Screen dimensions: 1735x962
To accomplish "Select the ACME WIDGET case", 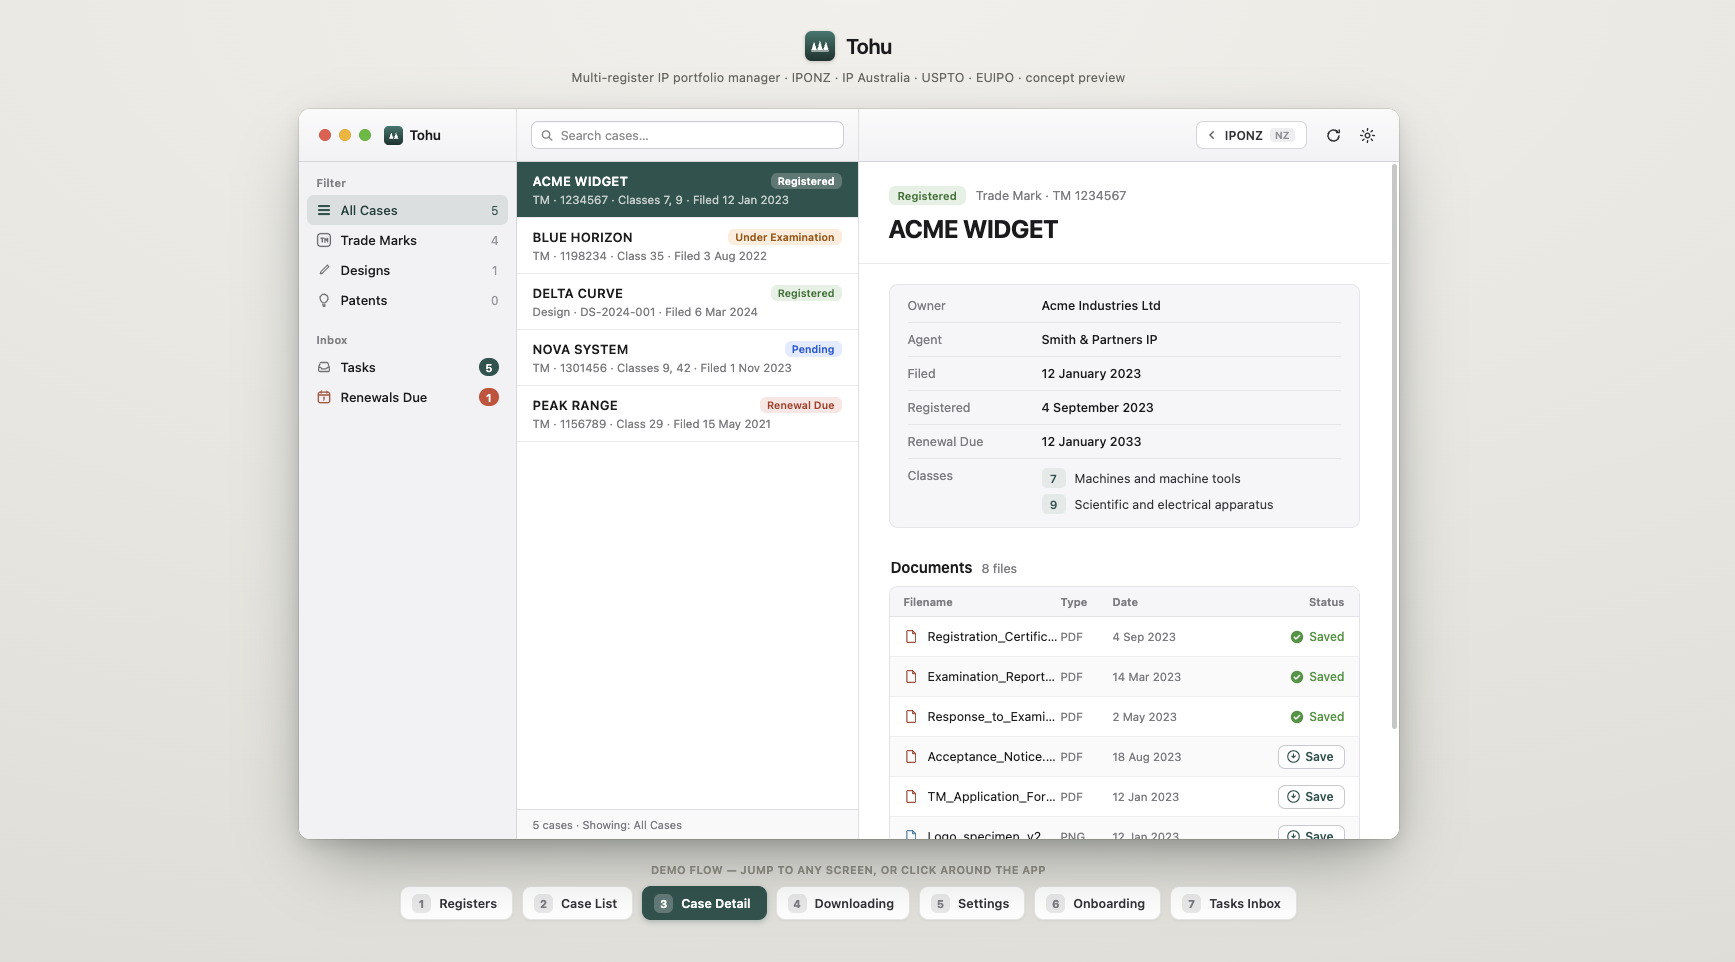I will tap(687, 190).
